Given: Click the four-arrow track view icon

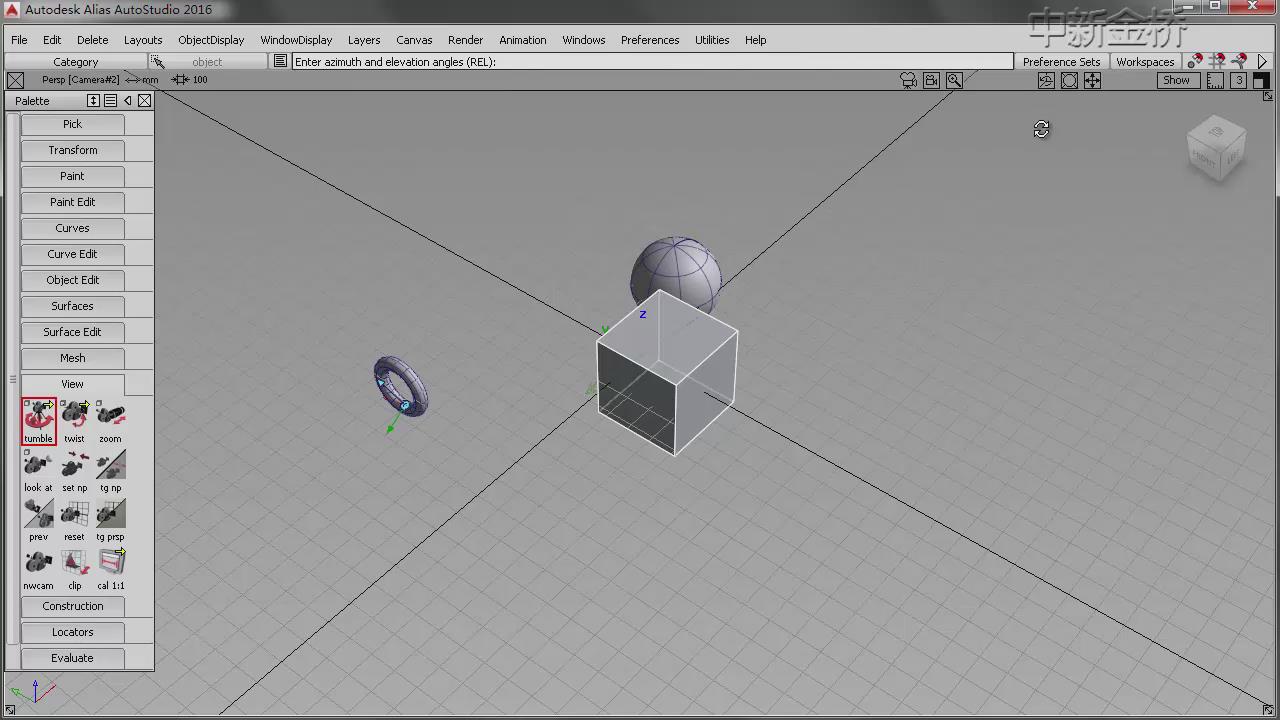Looking at the screenshot, I should click(1092, 80).
